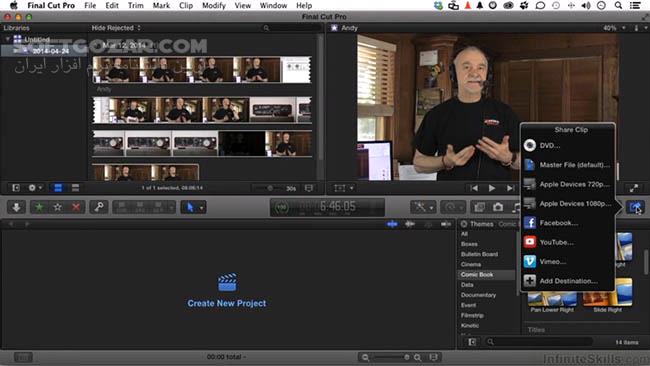This screenshot has width=650, height=366.
Task: Toggle timeline snapping
Action: [x=446, y=224]
